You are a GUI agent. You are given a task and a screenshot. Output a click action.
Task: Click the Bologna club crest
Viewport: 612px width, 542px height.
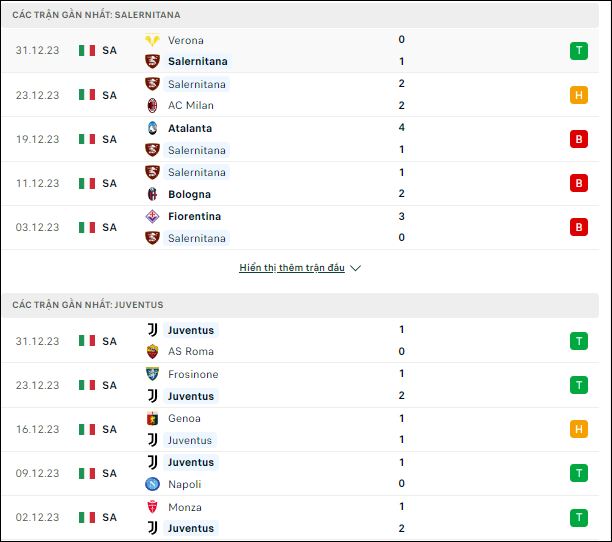(152, 194)
